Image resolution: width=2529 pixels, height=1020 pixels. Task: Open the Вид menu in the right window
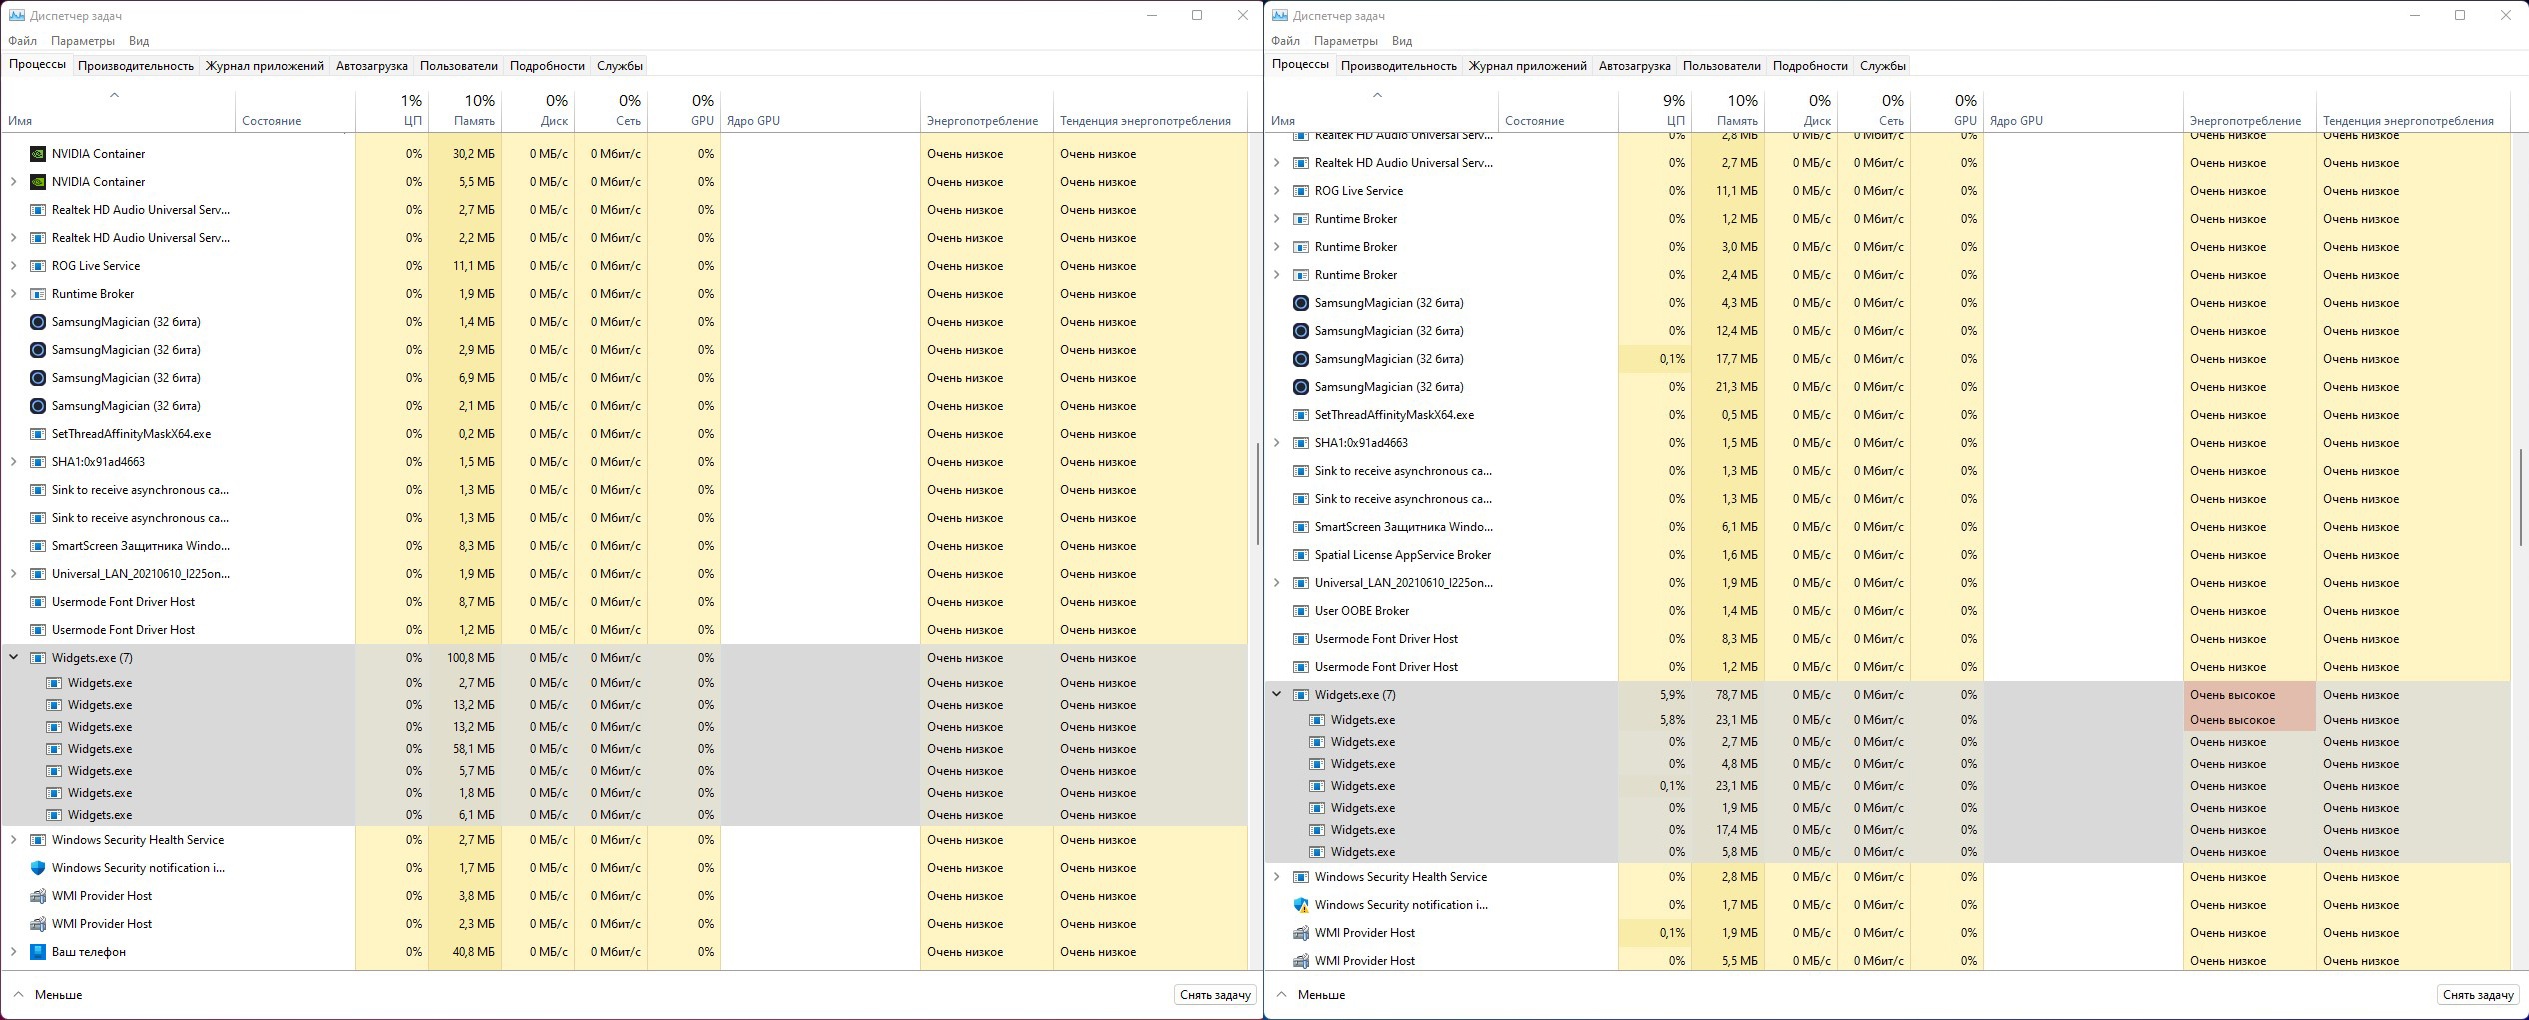click(x=1402, y=41)
